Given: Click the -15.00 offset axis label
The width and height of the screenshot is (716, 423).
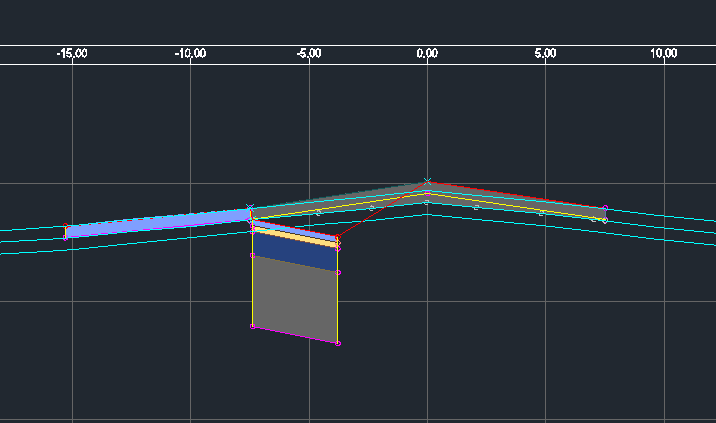Looking at the screenshot, I should (x=72, y=54).
